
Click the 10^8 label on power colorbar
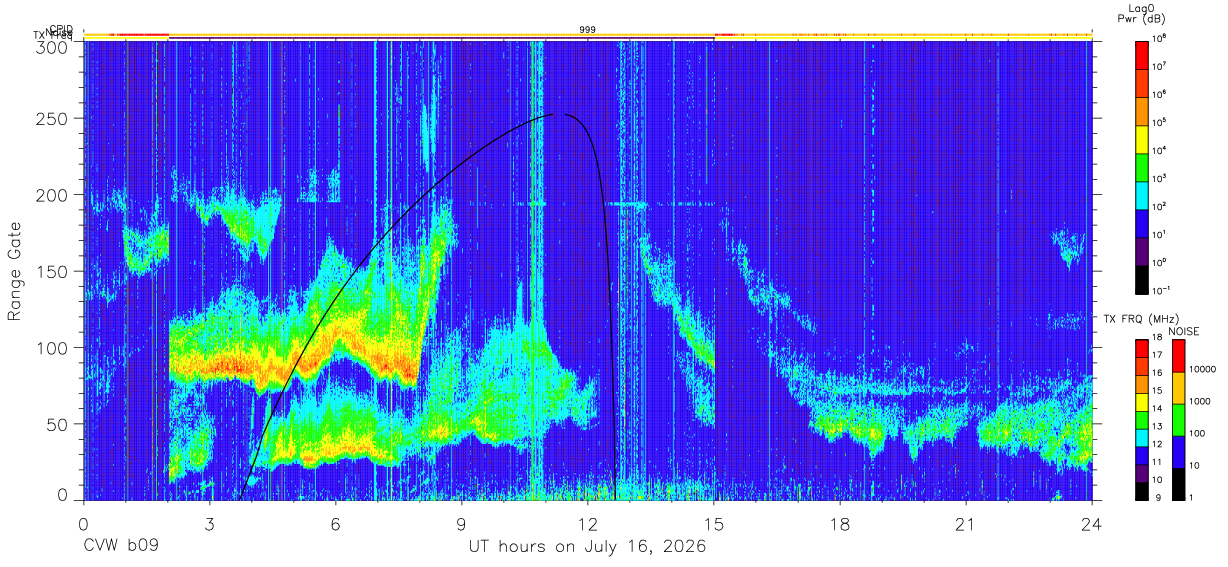1159,39
